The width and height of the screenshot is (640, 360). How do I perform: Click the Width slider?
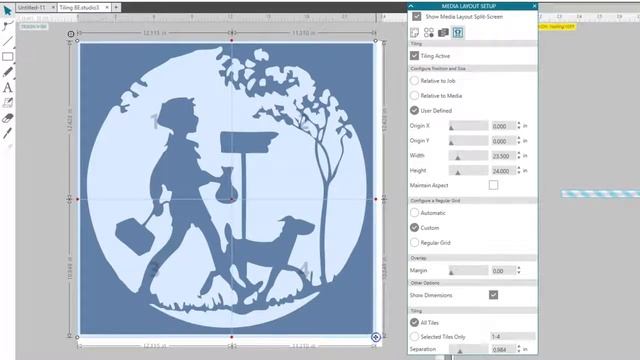pos(469,156)
